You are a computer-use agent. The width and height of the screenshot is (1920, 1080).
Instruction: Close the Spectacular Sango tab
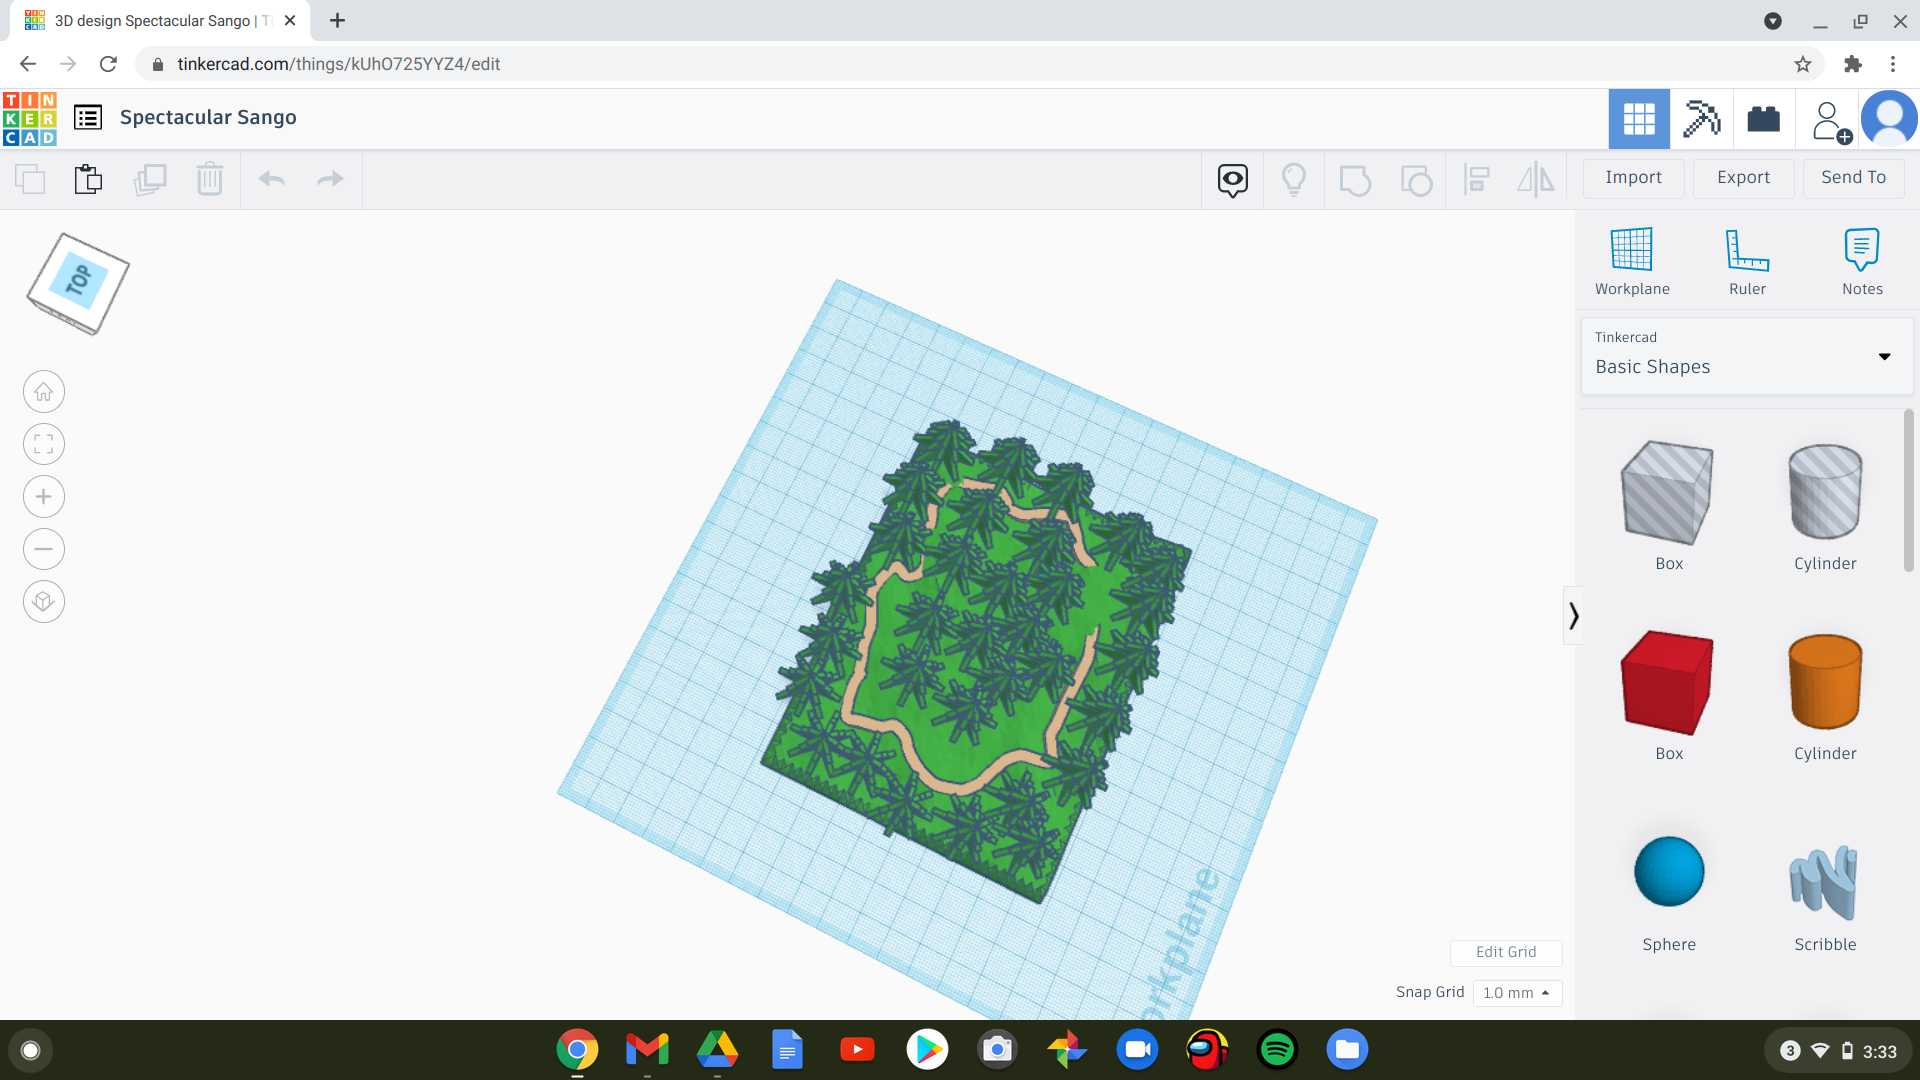(x=290, y=20)
